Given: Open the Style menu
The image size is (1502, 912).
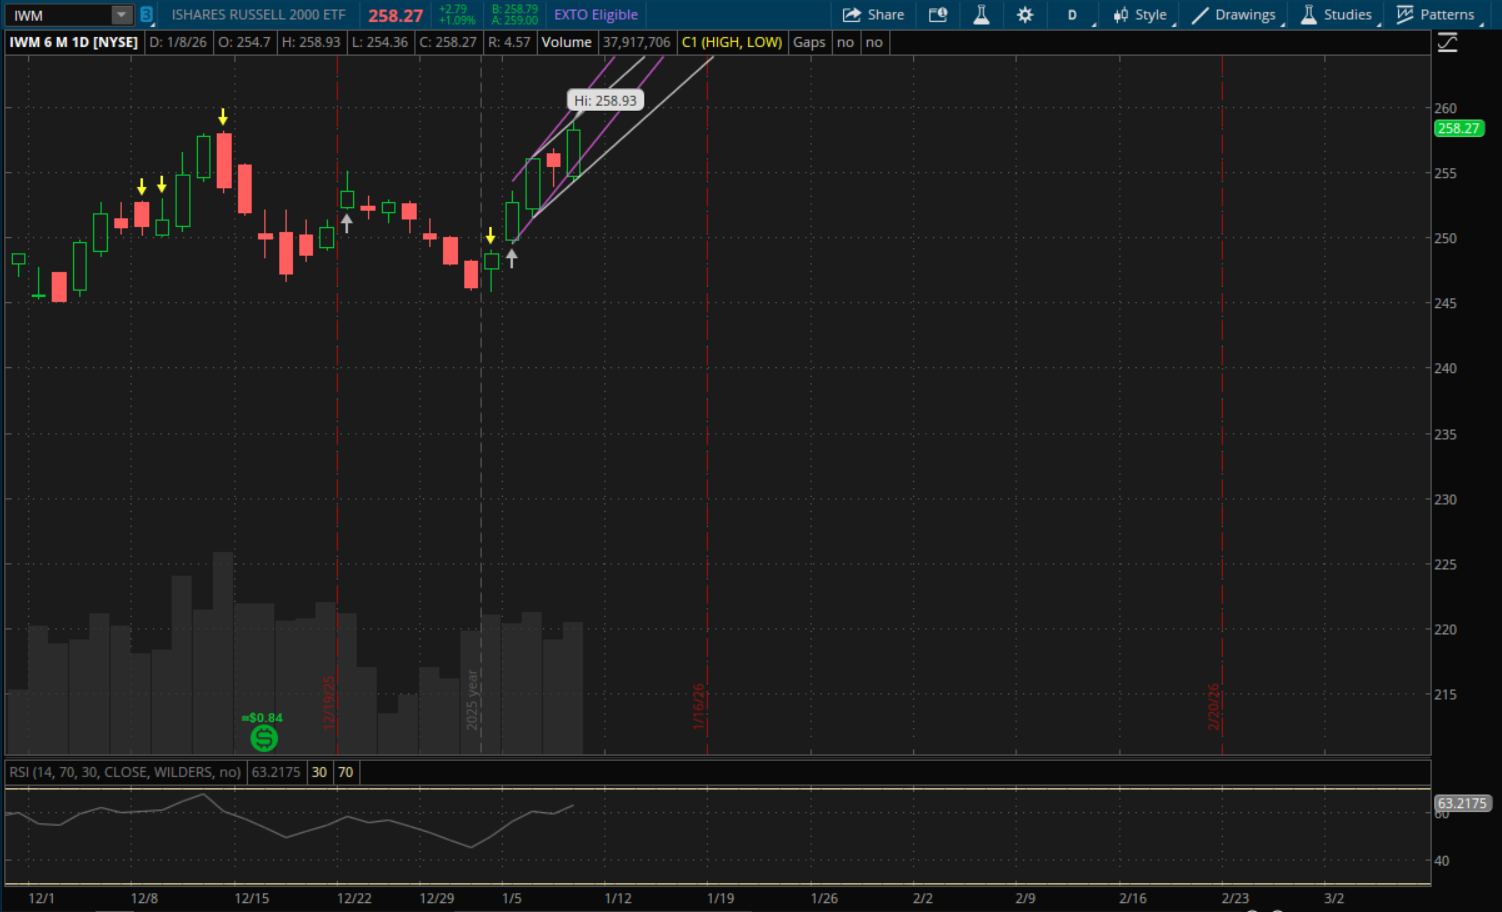Looking at the screenshot, I should [x=1140, y=15].
